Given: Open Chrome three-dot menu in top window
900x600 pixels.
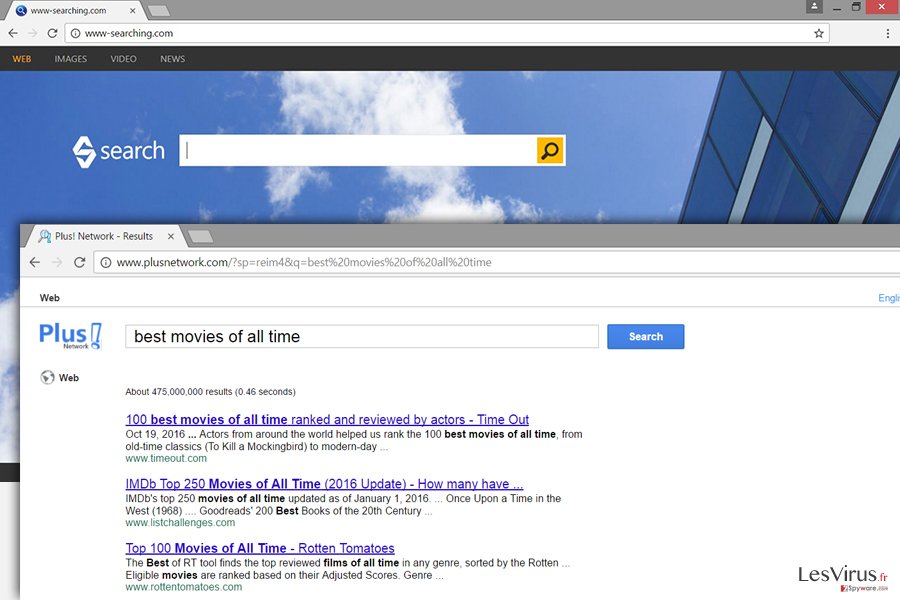Looking at the screenshot, I should pos(888,33).
